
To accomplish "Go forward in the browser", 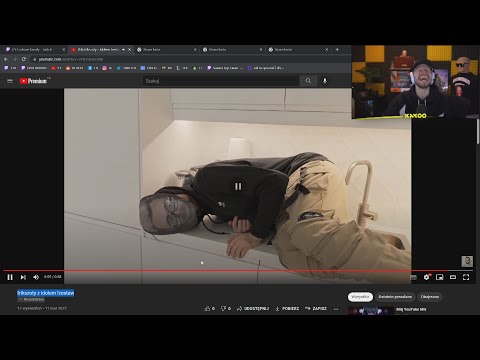I will [15, 59].
